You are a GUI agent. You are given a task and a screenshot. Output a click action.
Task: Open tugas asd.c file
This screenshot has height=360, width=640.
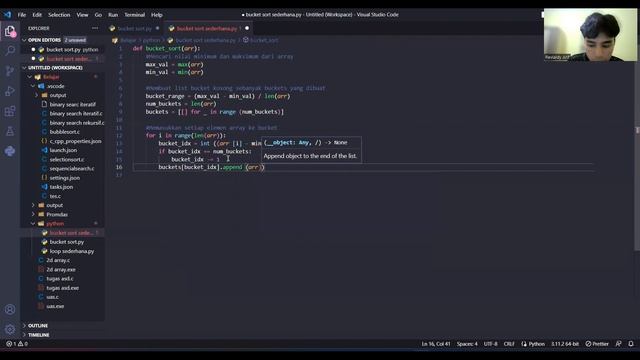pos(60,279)
